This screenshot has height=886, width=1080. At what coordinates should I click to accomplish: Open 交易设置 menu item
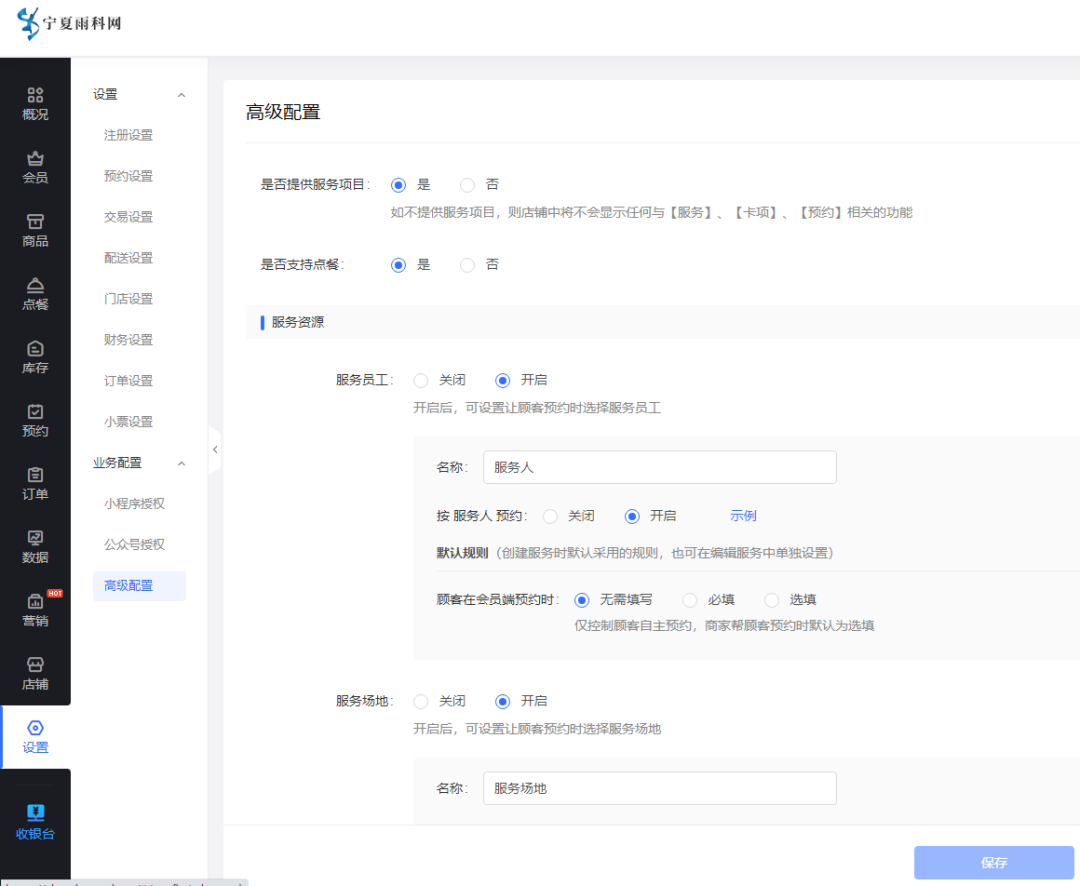[129, 217]
